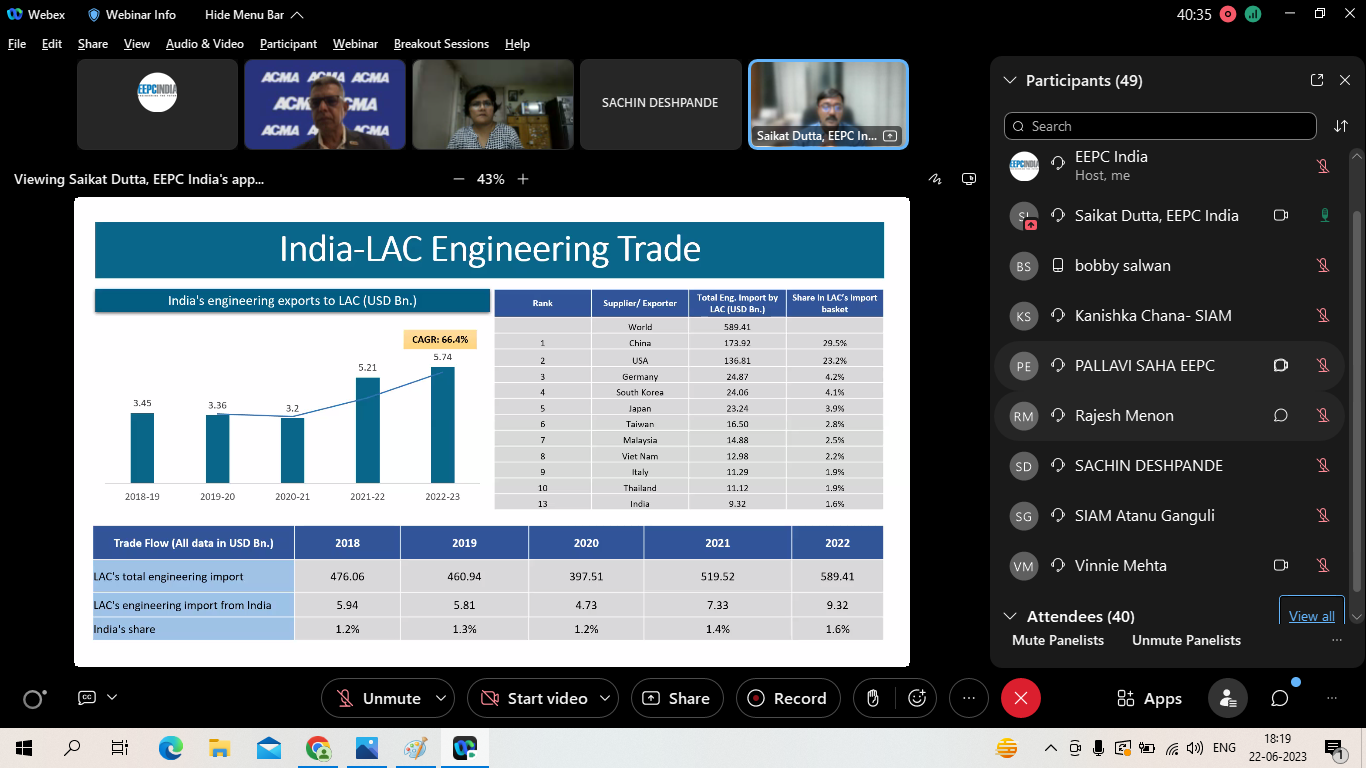Screen dimensions: 1366x768
Task: Click the red end meeting button
Action: 1021,698
